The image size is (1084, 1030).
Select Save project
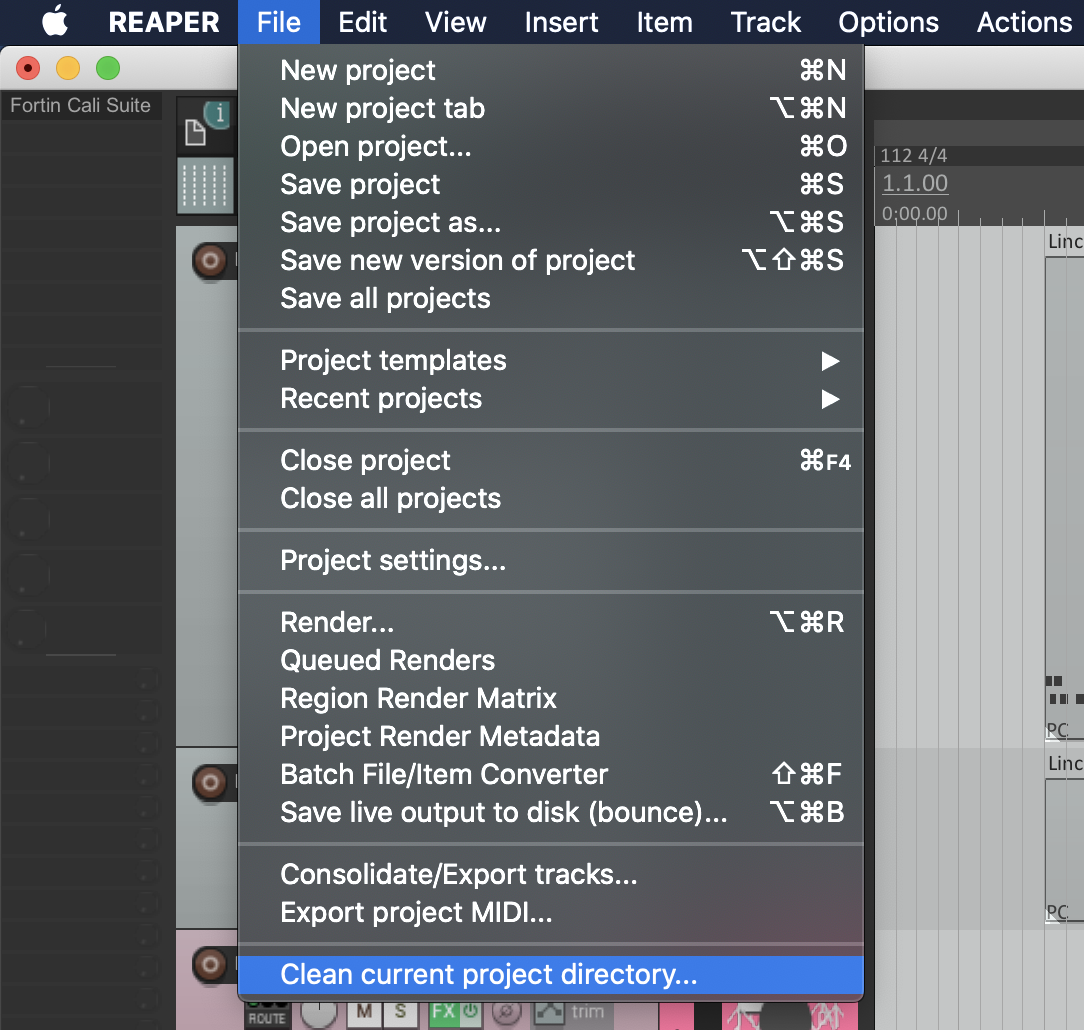click(551, 185)
